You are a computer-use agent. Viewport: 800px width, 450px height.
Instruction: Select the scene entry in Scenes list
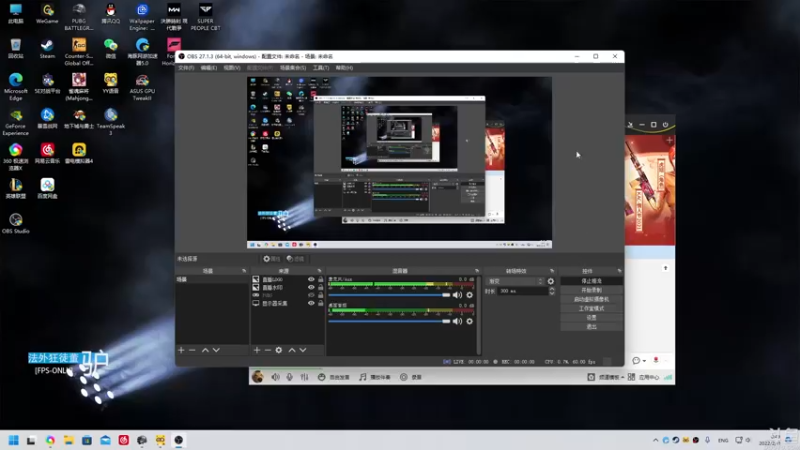pos(212,280)
